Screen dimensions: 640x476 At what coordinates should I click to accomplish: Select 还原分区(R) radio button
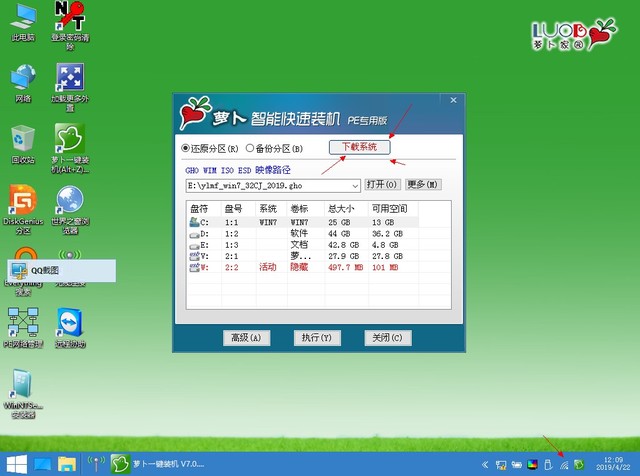[x=210, y=149]
